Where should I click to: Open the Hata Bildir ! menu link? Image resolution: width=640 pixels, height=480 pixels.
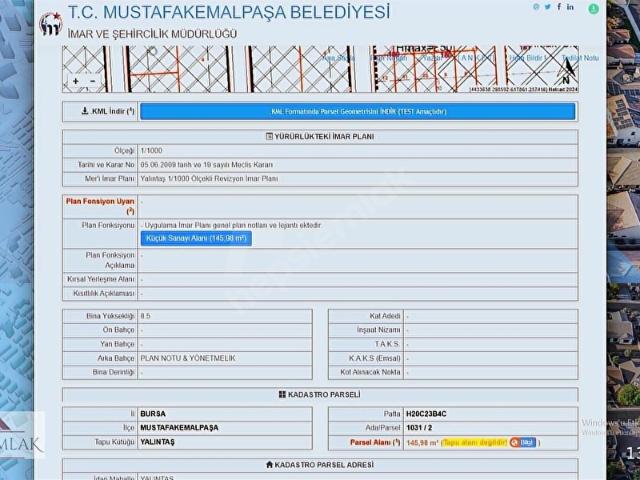[x=527, y=58]
